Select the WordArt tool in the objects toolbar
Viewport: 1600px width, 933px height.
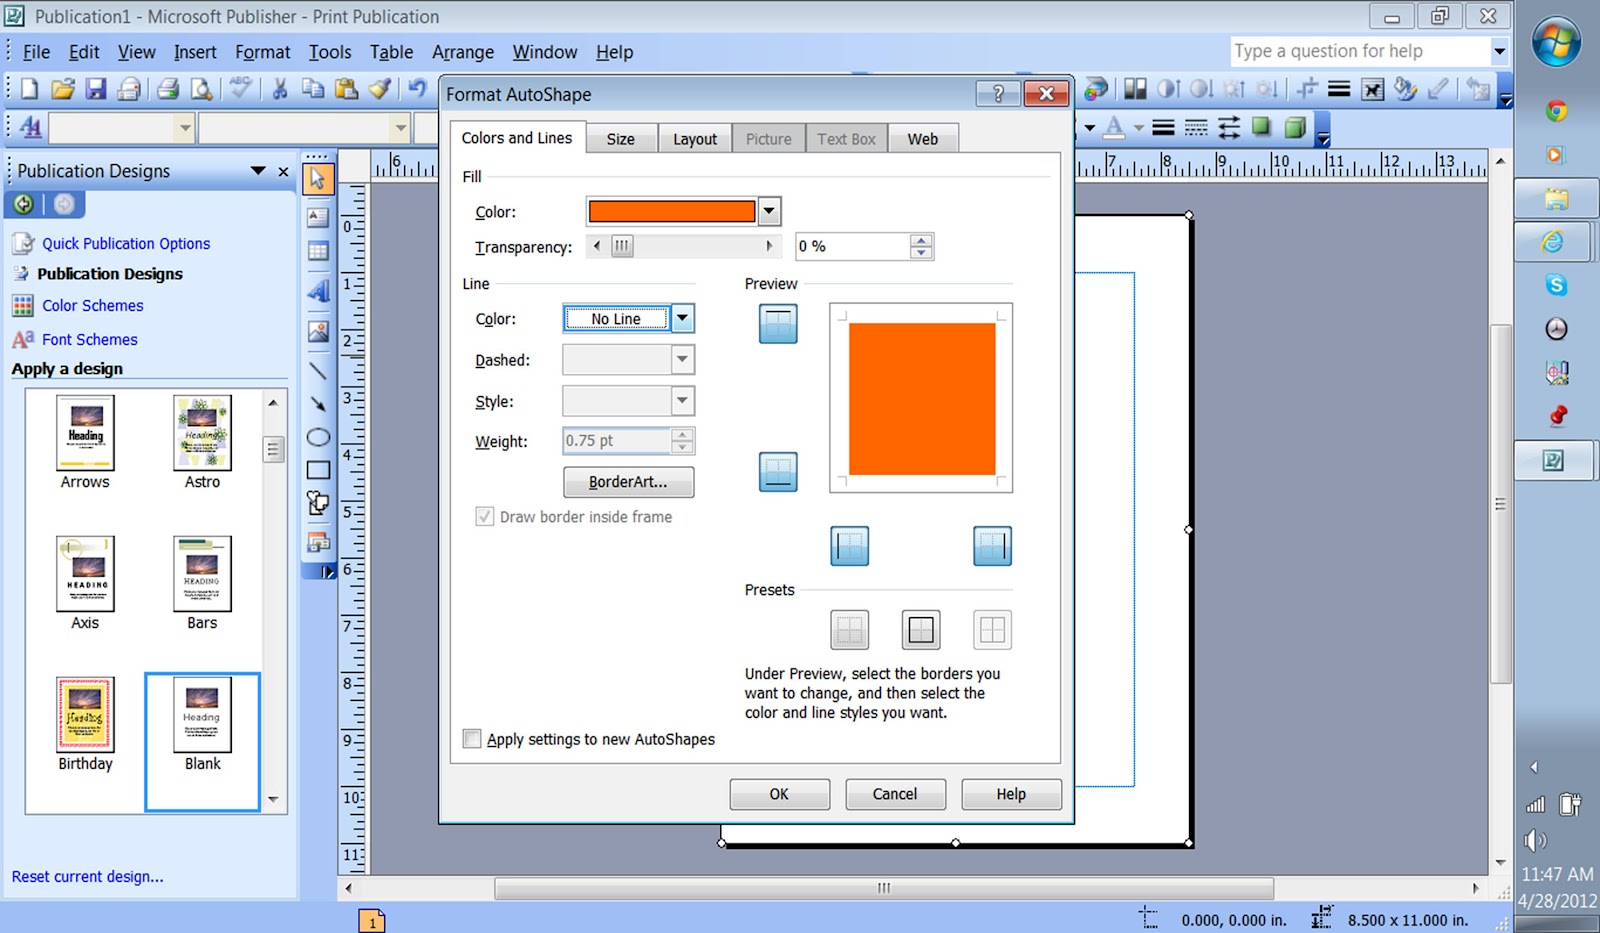coord(318,291)
